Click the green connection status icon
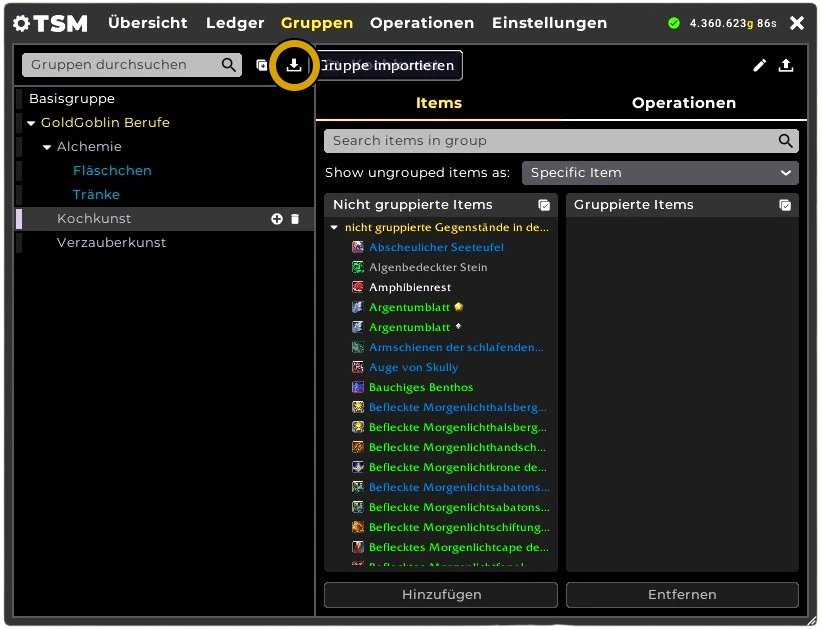 pyautogui.click(x=674, y=23)
